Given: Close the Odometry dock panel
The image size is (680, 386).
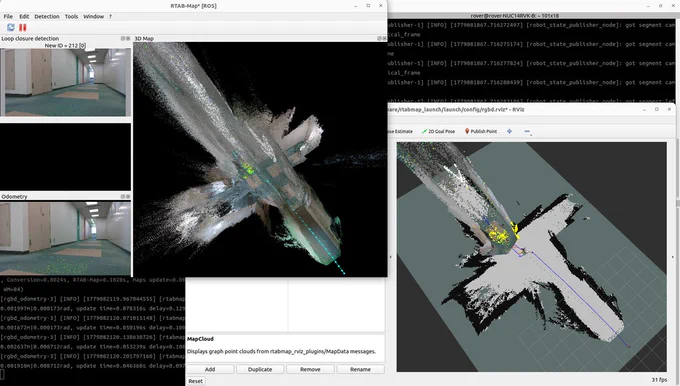Looking at the screenshot, I should (128, 196).
